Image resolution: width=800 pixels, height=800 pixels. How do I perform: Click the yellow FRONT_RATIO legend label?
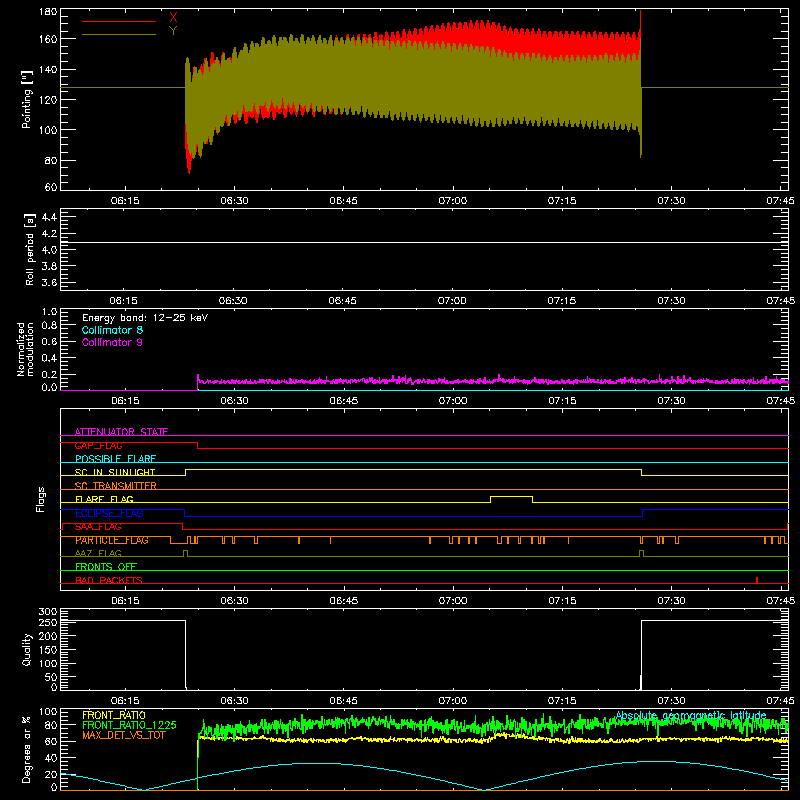coord(114,715)
